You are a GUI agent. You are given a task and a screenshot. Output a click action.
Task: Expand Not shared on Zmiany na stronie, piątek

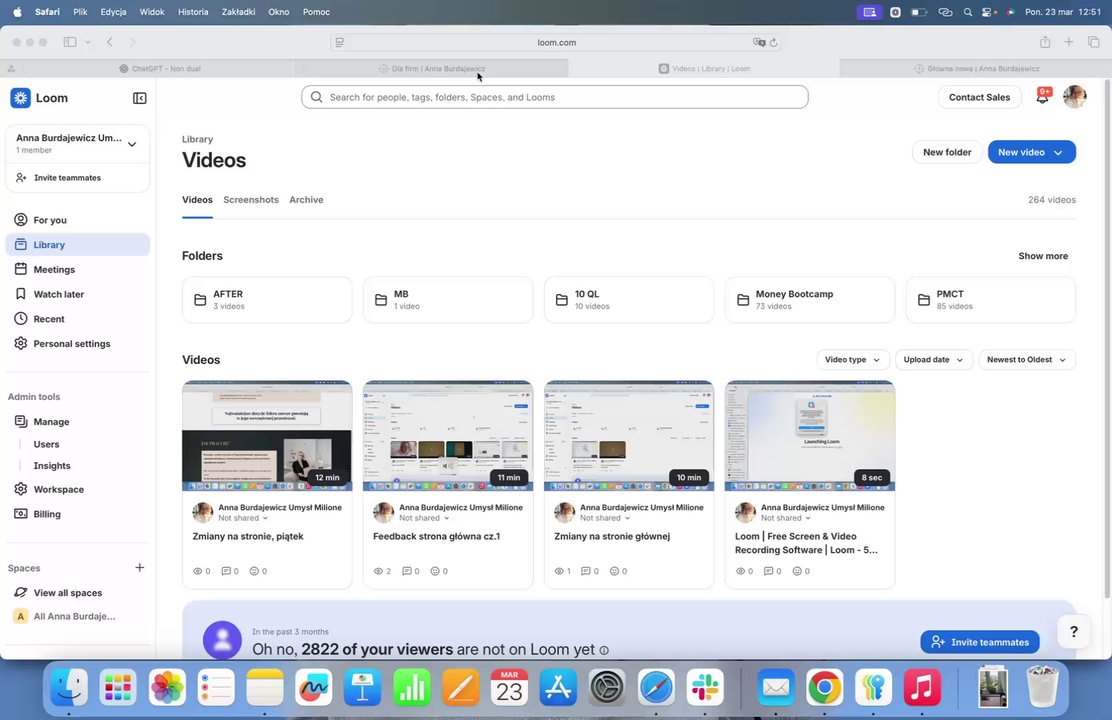coord(243,518)
